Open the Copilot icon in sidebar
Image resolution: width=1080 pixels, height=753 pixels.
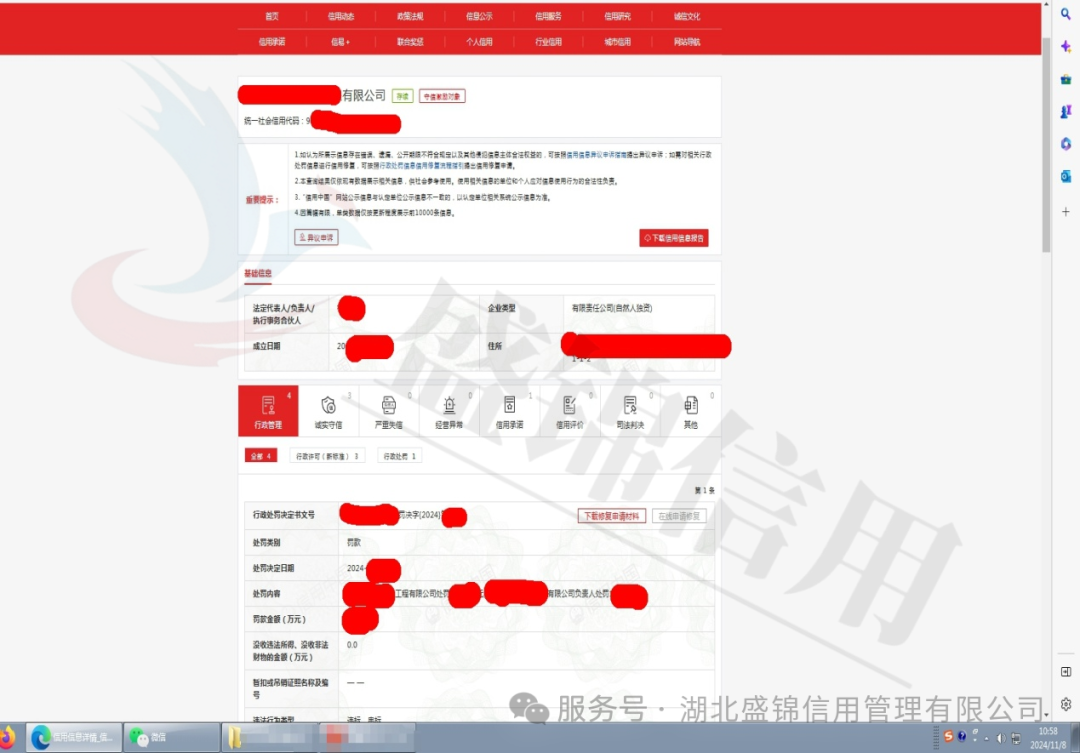click(x=1065, y=45)
